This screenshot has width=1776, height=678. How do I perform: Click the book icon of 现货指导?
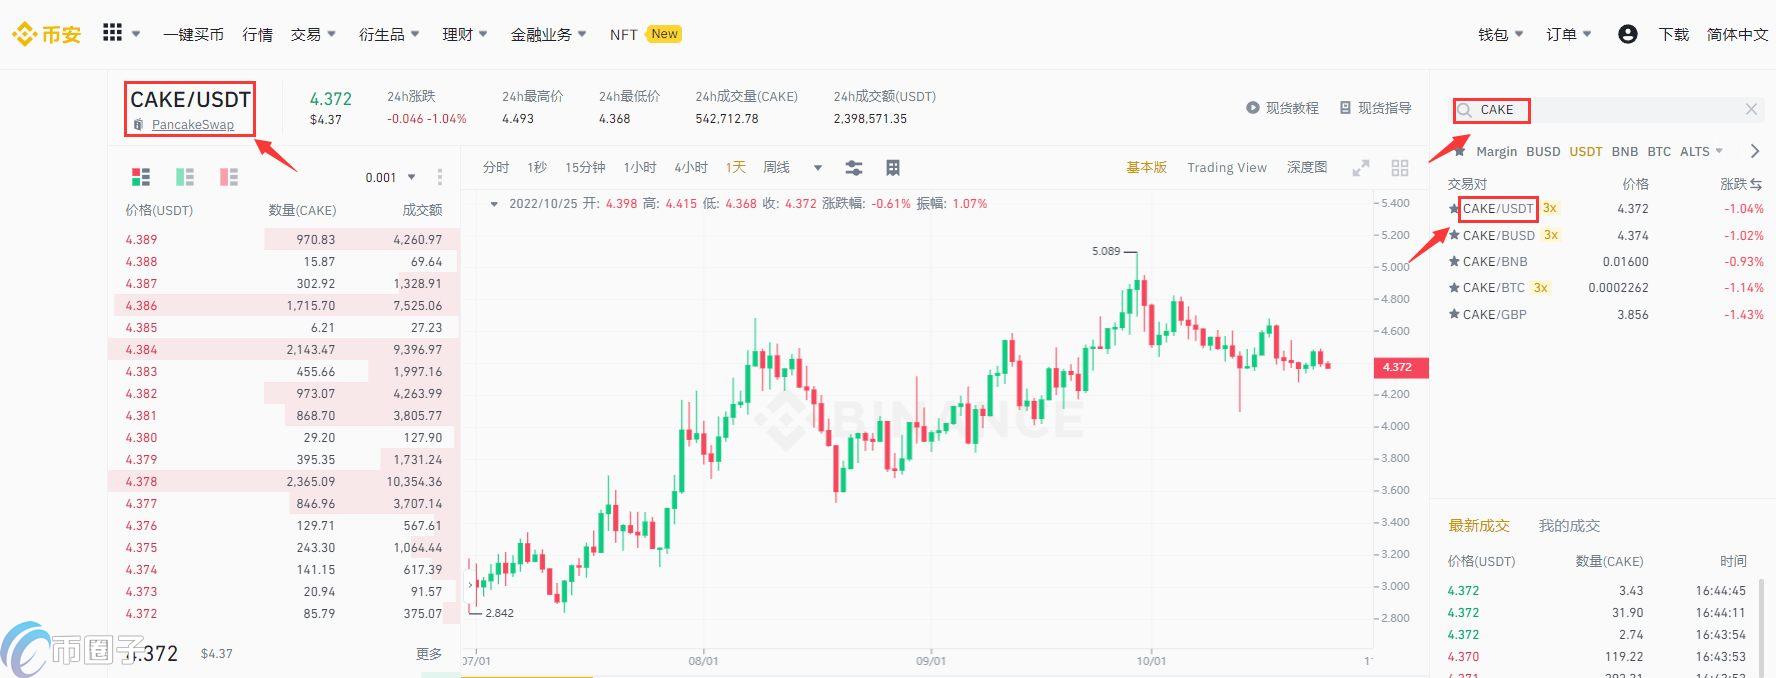1345,108
